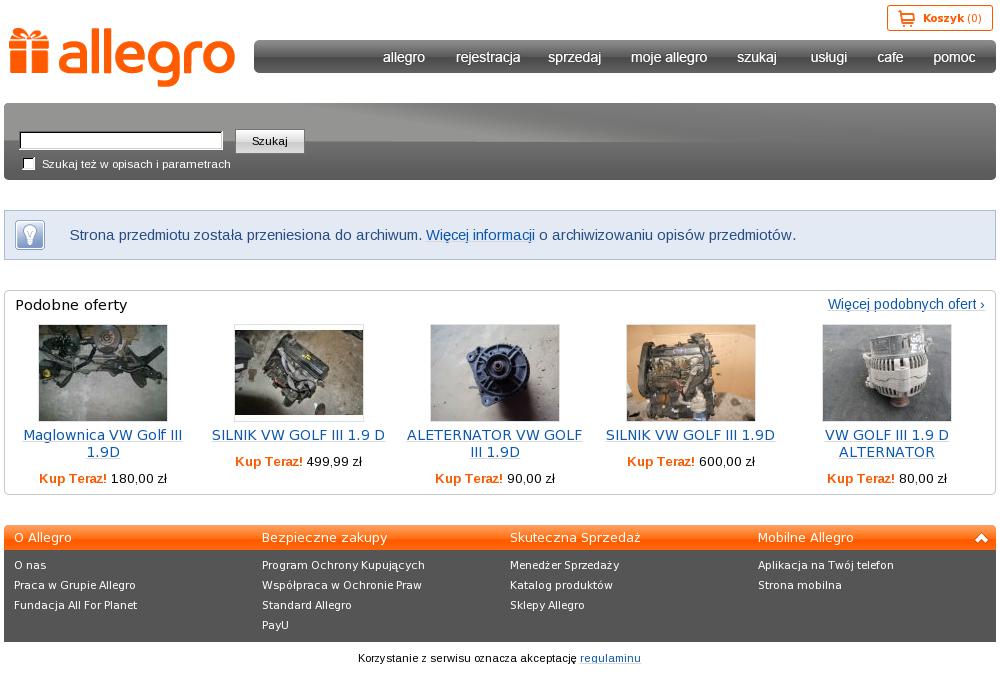Open the blue alternator thumbnail
The height and width of the screenshot is (678, 1000).
495,372
